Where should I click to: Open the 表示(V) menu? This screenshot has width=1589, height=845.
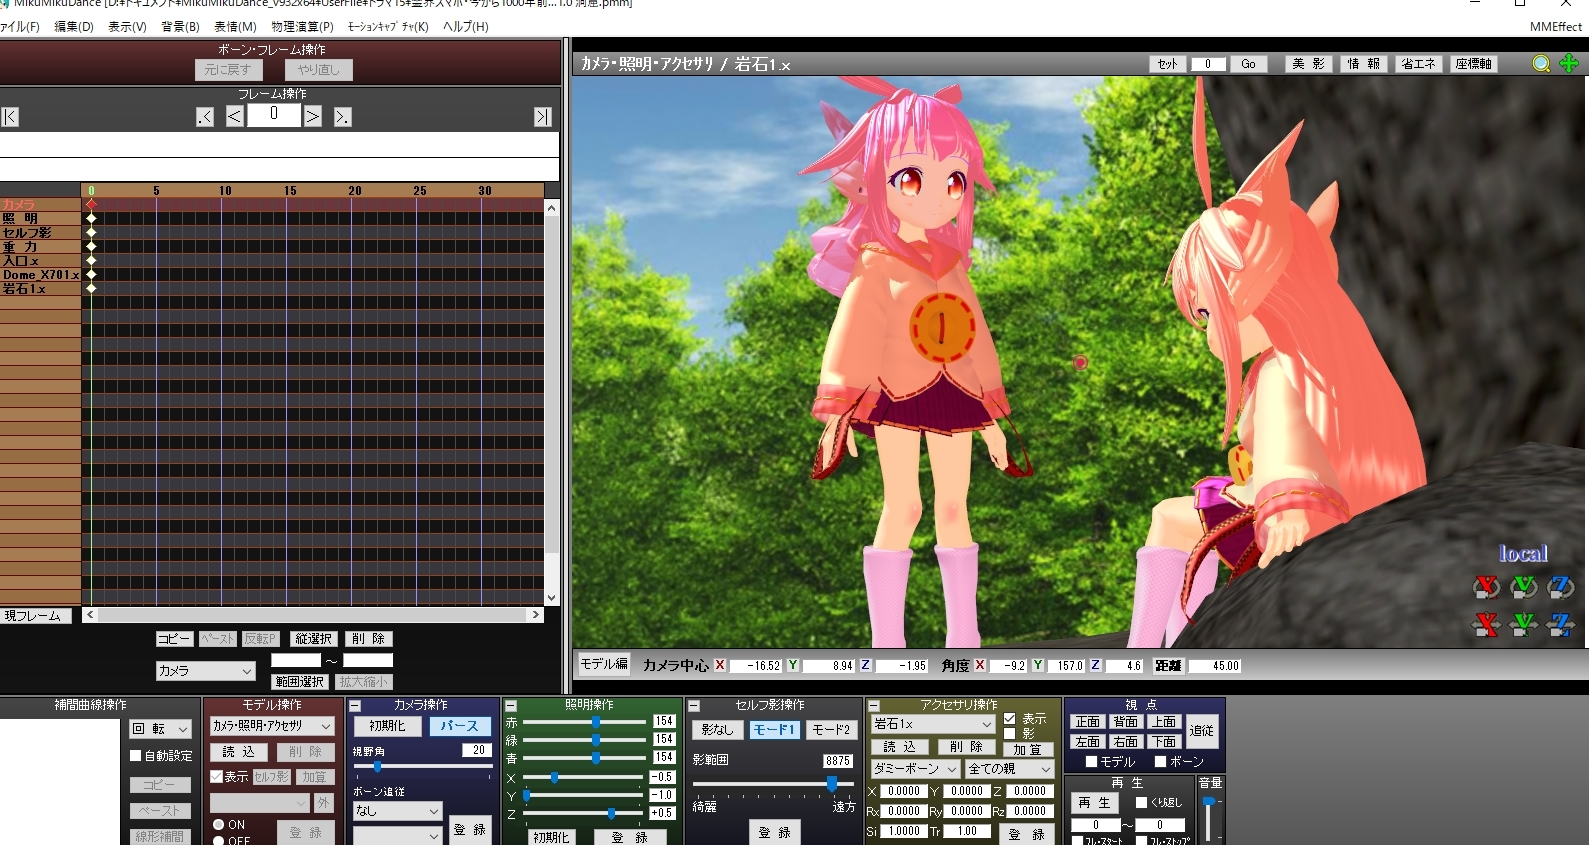pos(127,27)
